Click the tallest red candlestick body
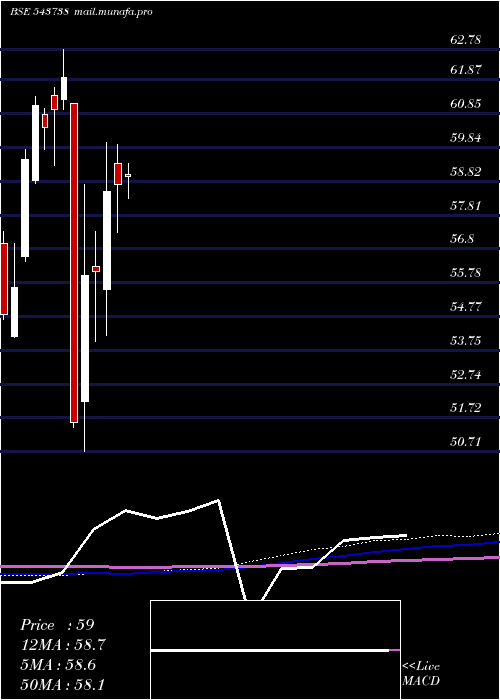The width and height of the screenshot is (500, 700). (x=74, y=263)
